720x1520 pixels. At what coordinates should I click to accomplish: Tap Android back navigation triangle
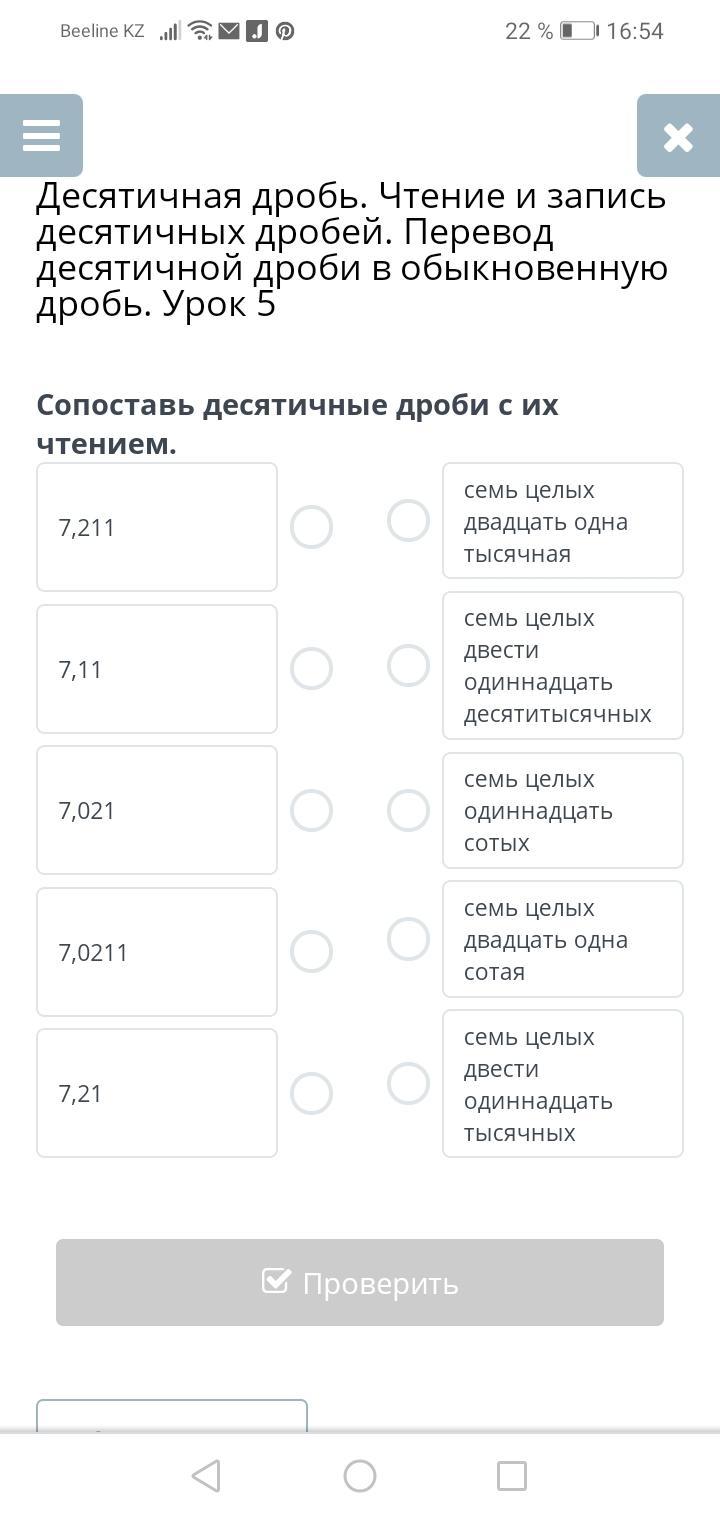(x=206, y=1476)
